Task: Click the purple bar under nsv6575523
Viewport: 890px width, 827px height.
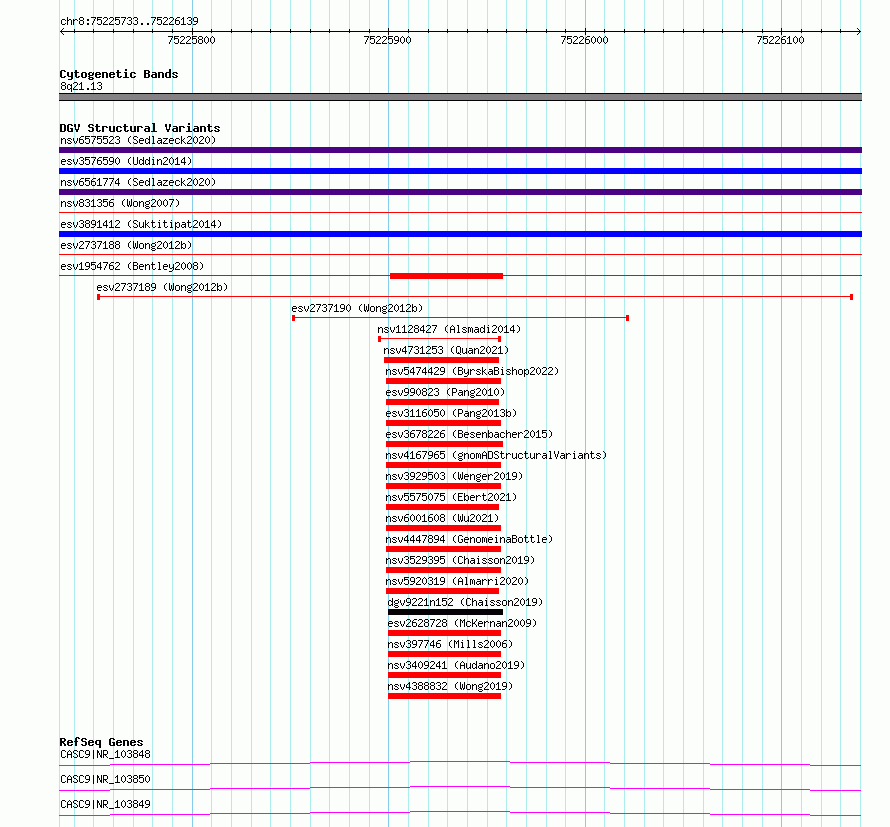Action: coord(460,150)
